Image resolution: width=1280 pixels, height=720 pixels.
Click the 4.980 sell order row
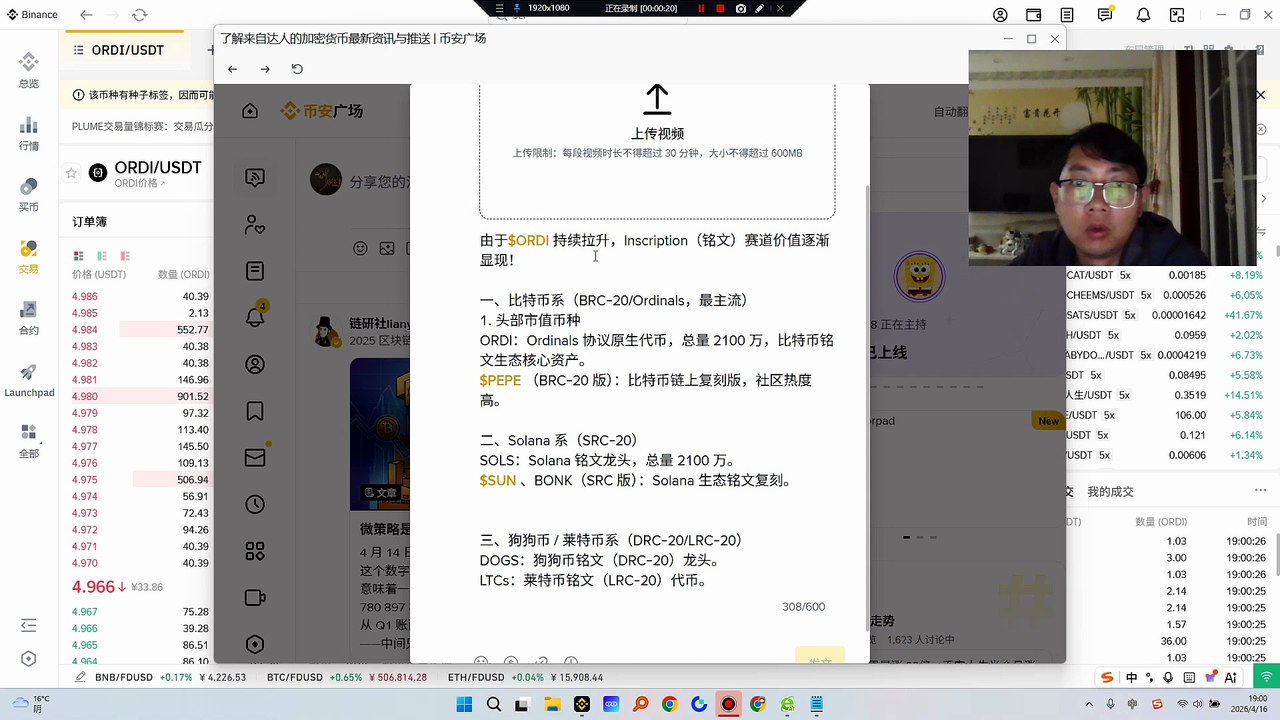pos(140,396)
